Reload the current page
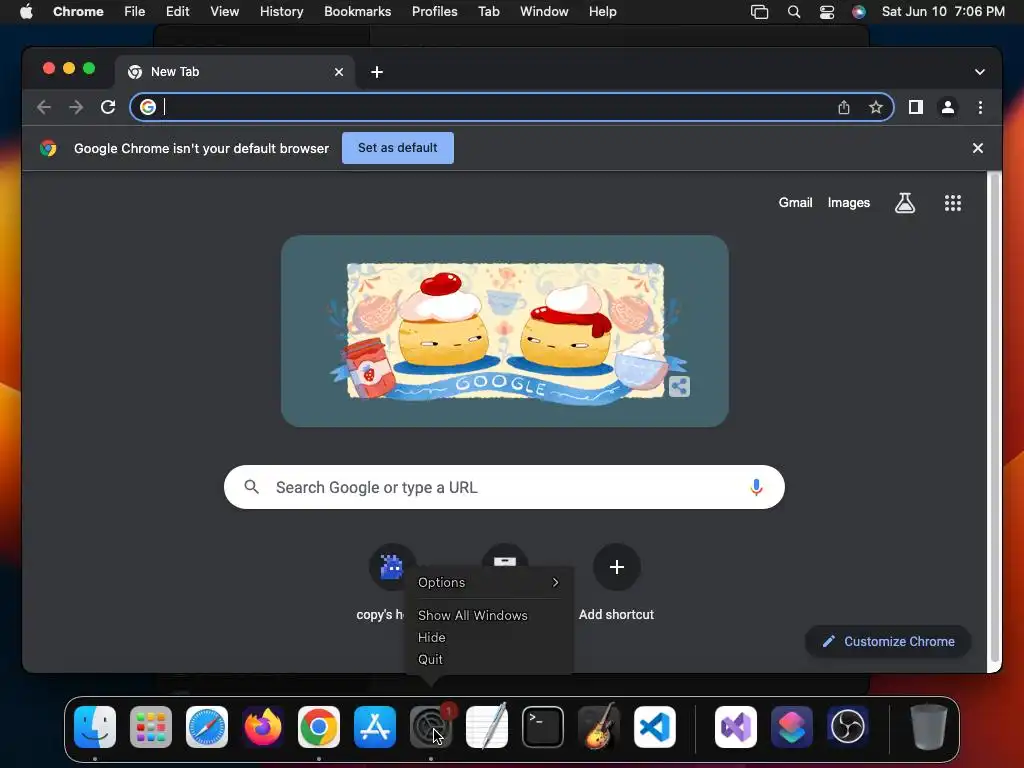This screenshot has height=768, width=1024. 108,107
